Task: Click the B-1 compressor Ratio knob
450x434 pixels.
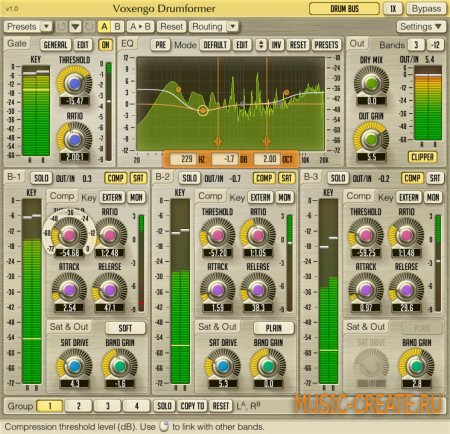Action: point(110,235)
